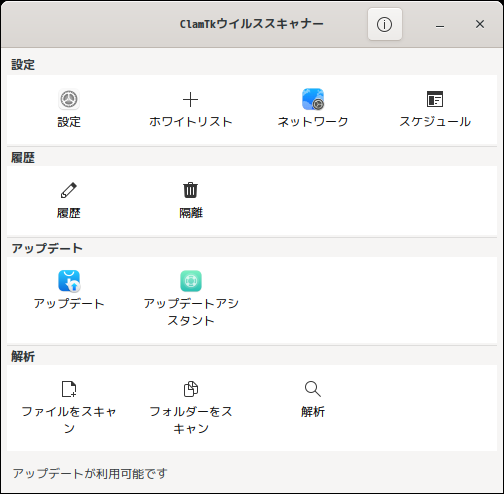The image size is (504, 494).
Task: Click the フォルダーをスキャン text label
Action: [x=191, y=420]
